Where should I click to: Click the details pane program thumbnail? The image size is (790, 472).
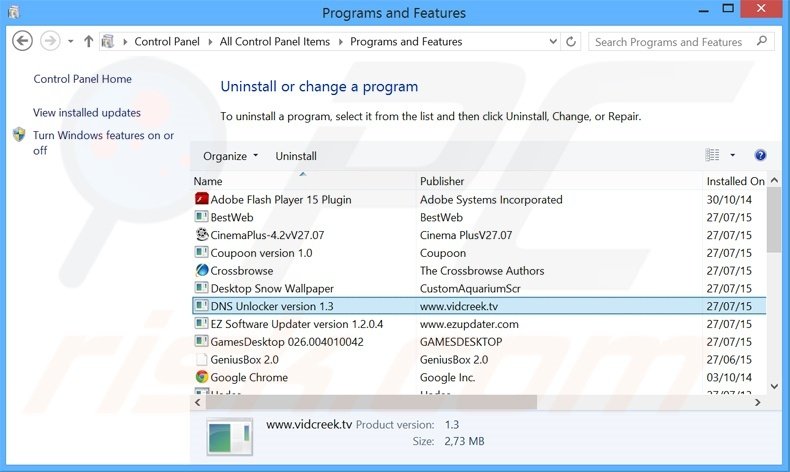click(230, 437)
